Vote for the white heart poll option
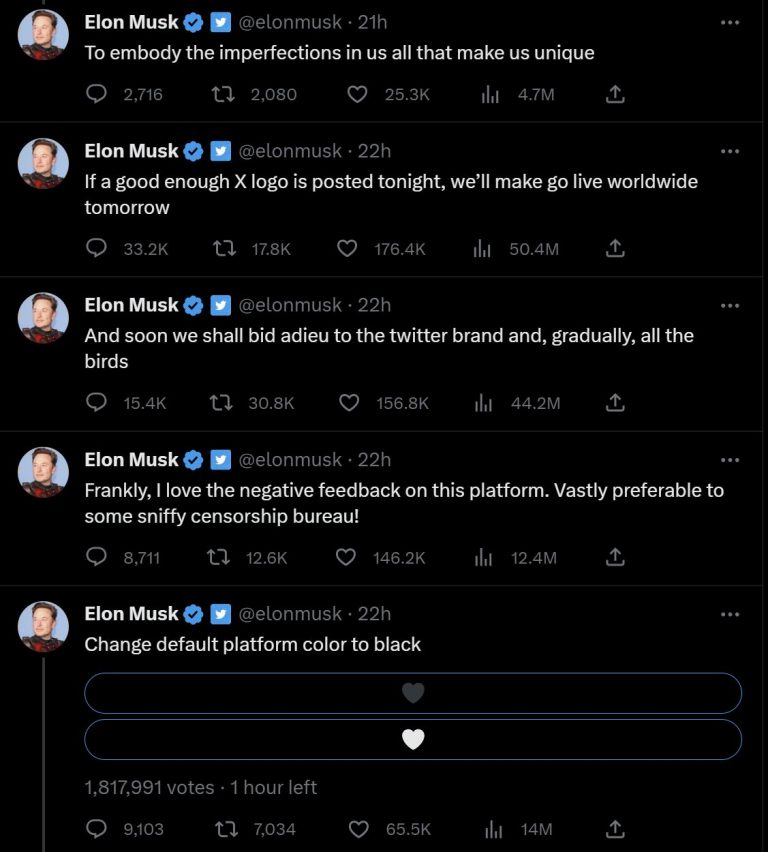Image resolution: width=768 pixels, height=852 pixels. pyautogui.click(x=413, y=740)
